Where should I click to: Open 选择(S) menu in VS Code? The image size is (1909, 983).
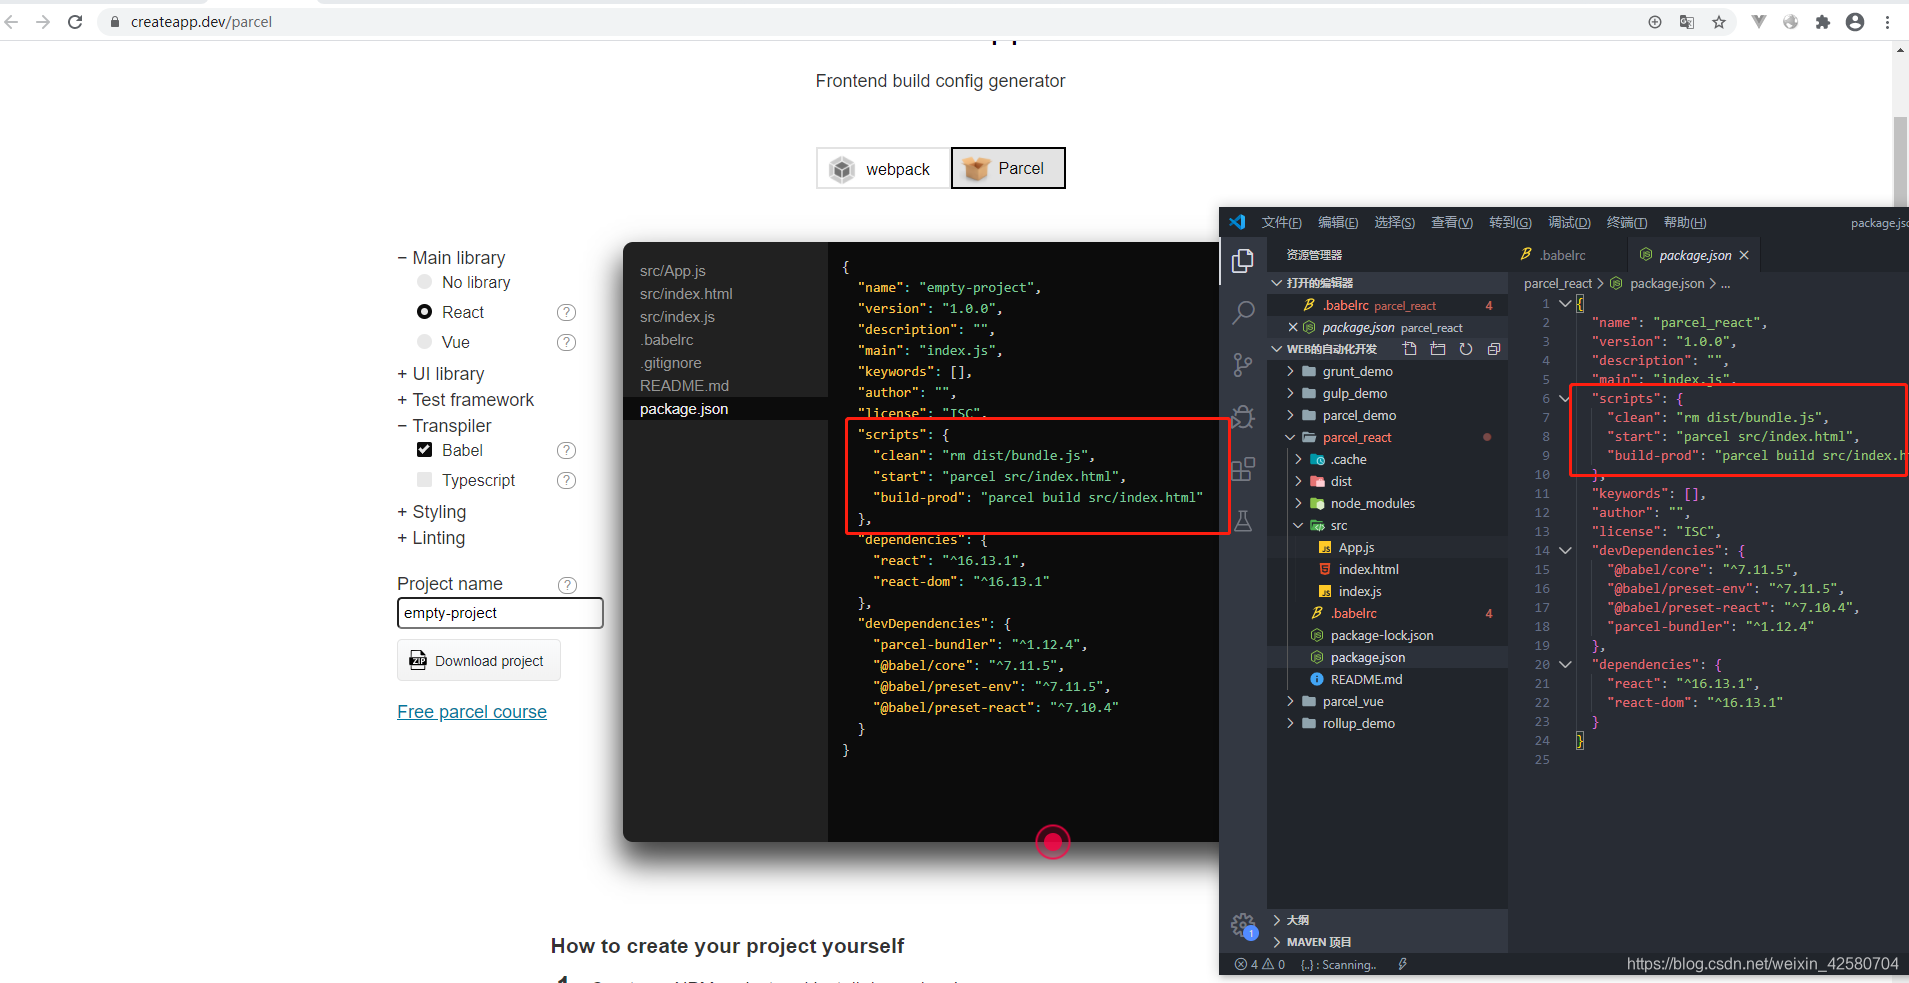coord(1394,223)
